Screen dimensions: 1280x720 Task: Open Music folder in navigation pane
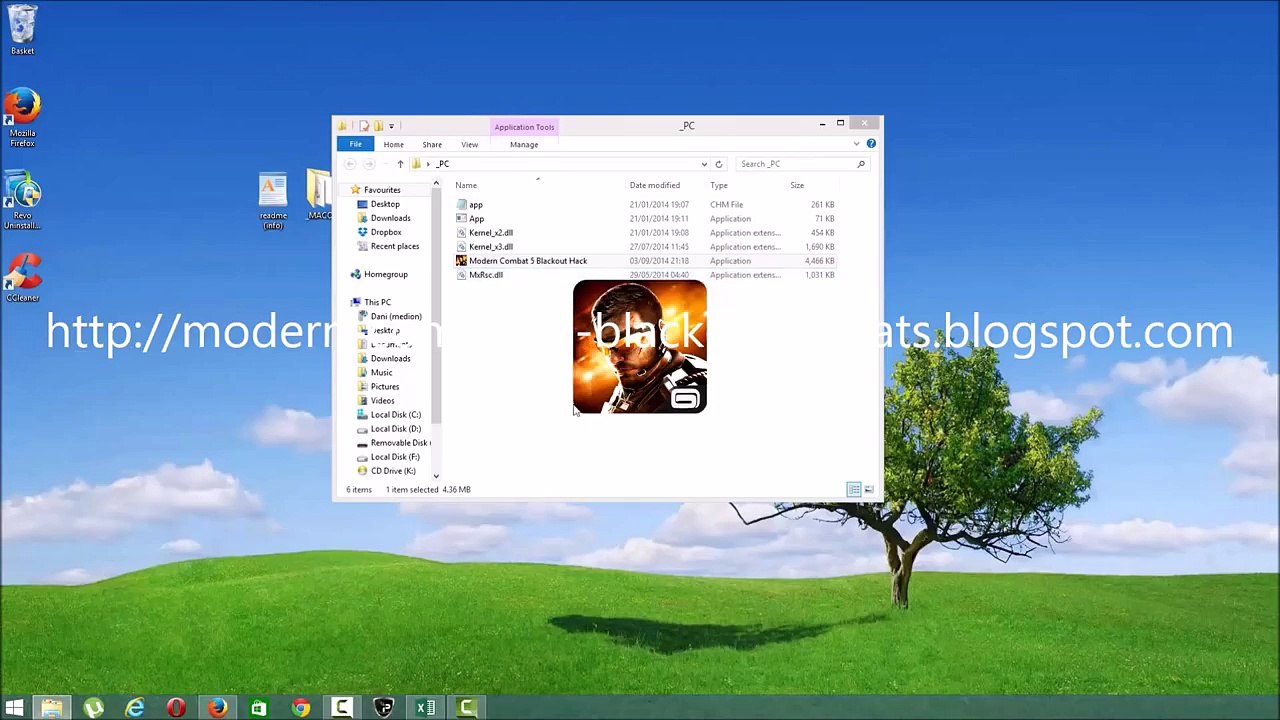pyautogui.click(x=381, y=372)
